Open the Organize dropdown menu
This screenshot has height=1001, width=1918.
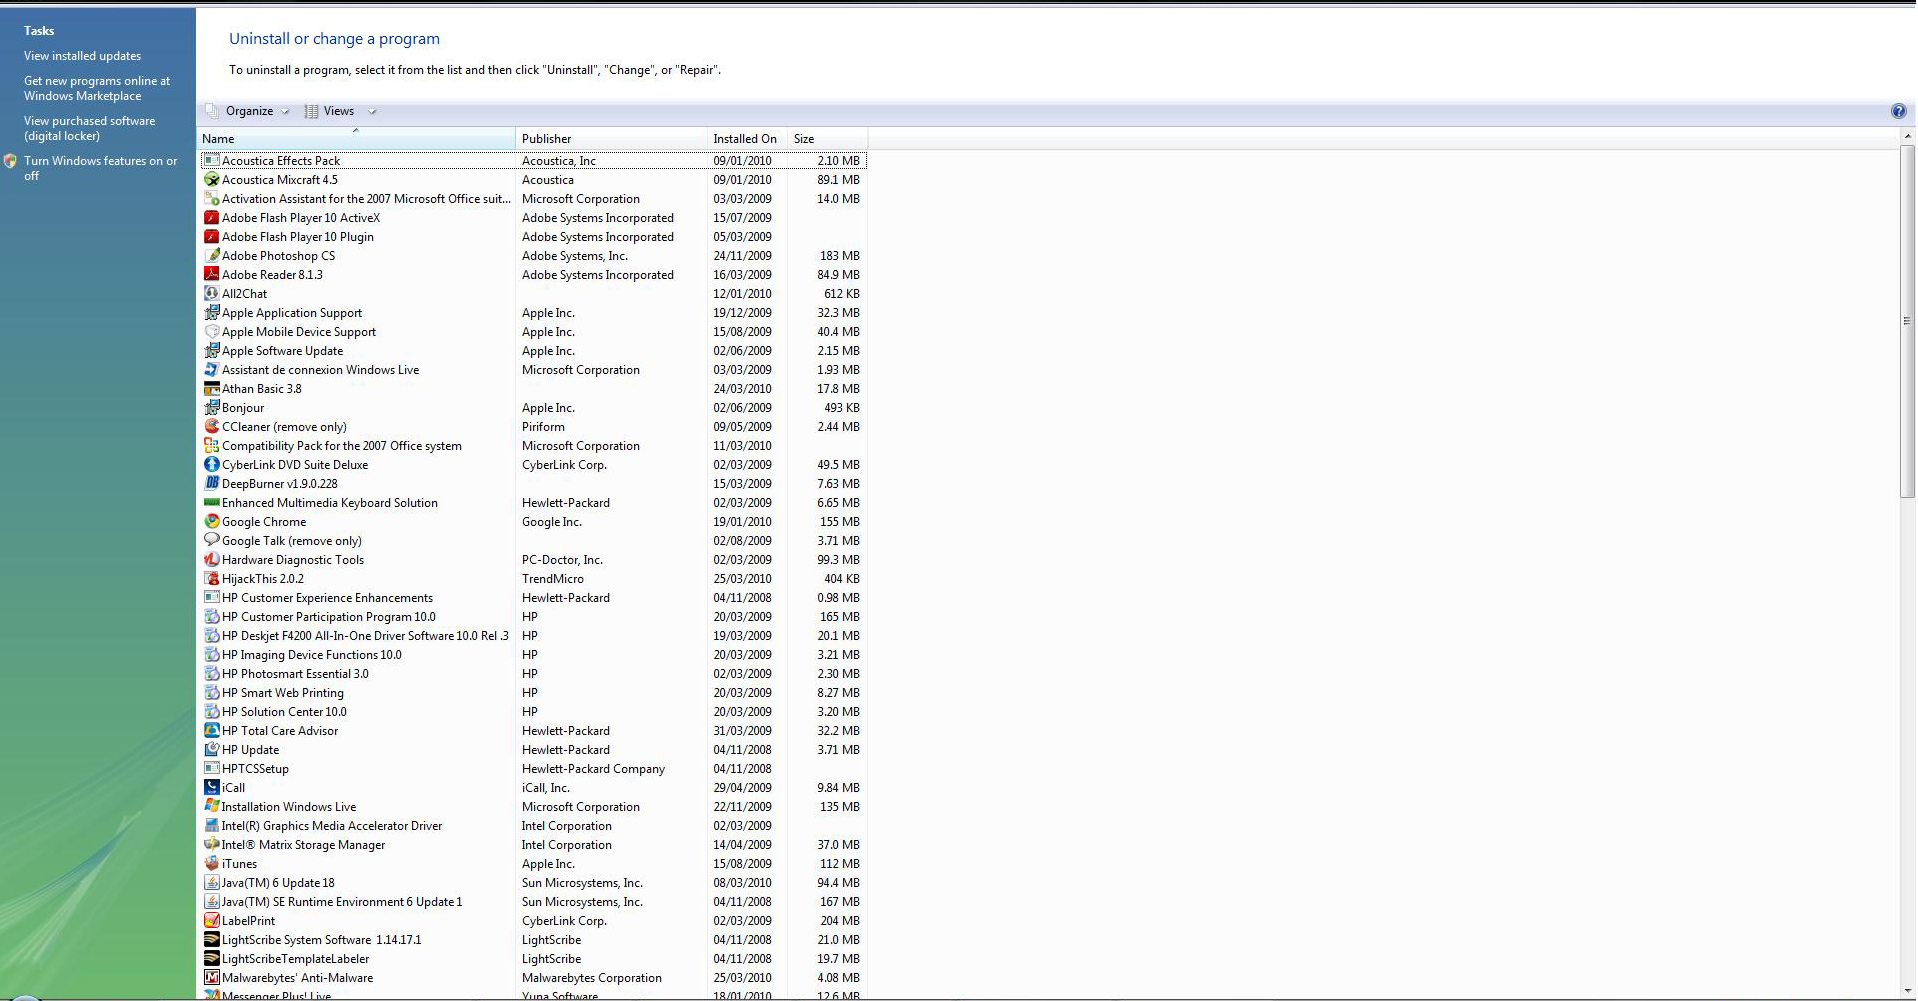pos(248,112)
